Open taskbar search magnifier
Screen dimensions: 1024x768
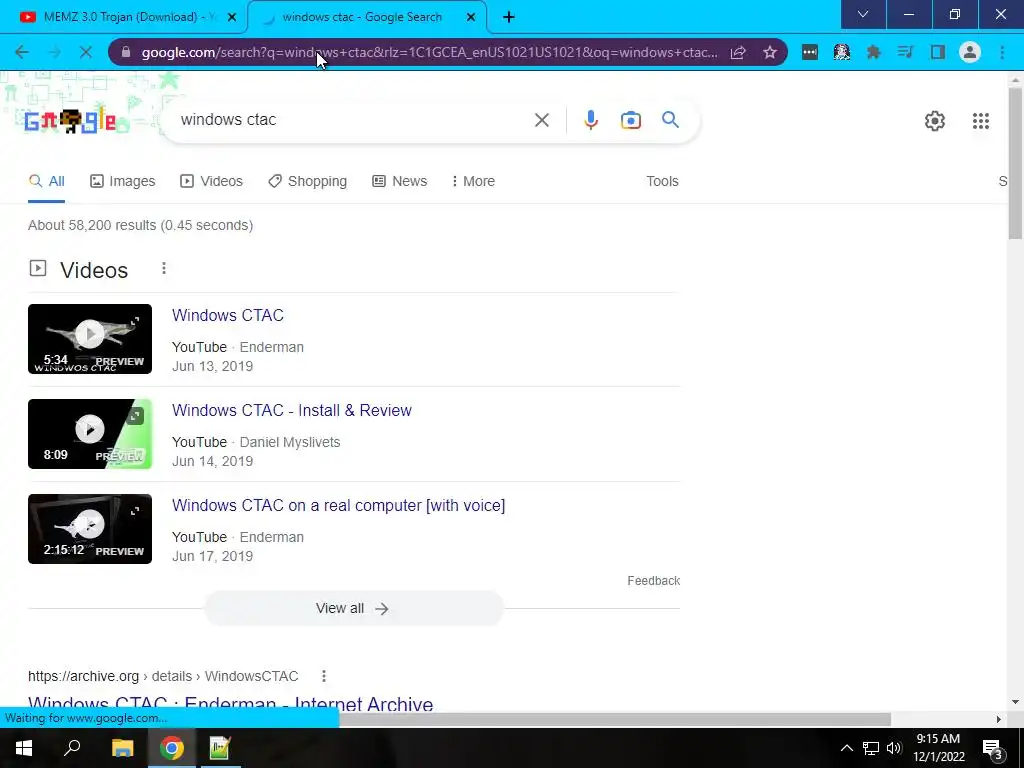point(72,748)
